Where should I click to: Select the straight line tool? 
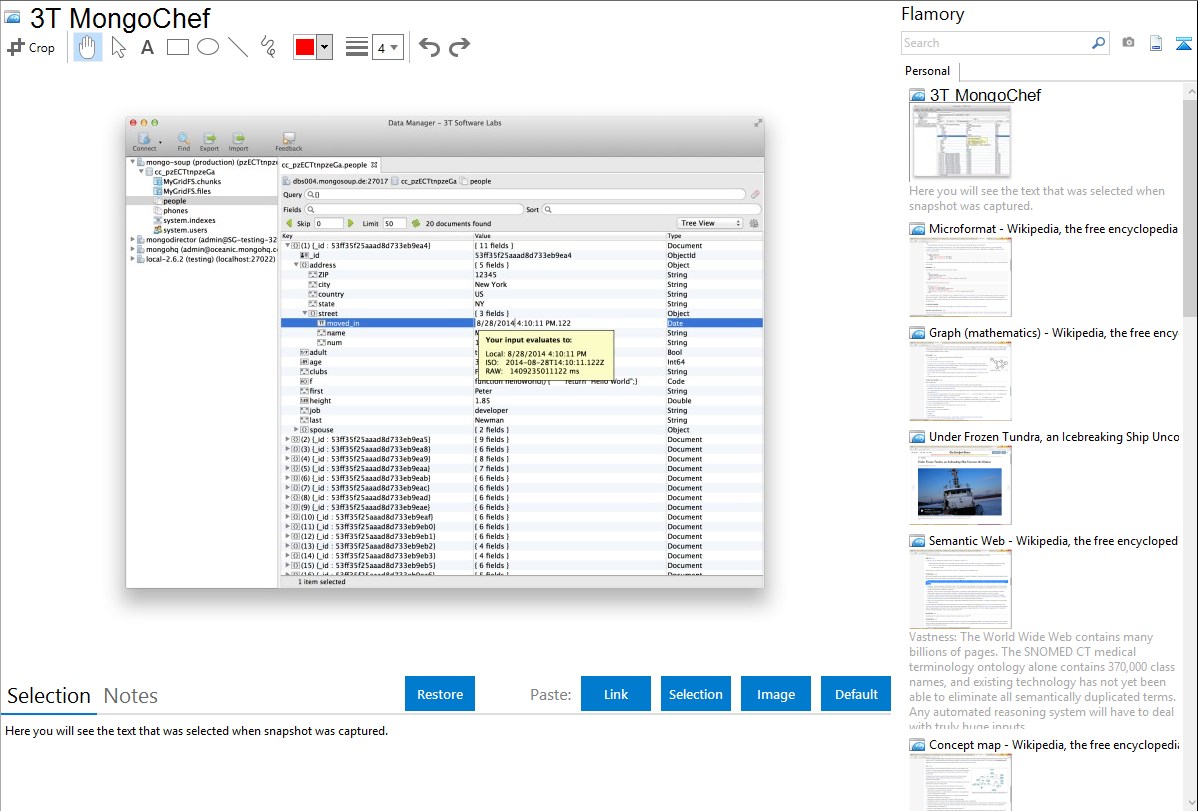pyautogui.click(x=238, y=47)
